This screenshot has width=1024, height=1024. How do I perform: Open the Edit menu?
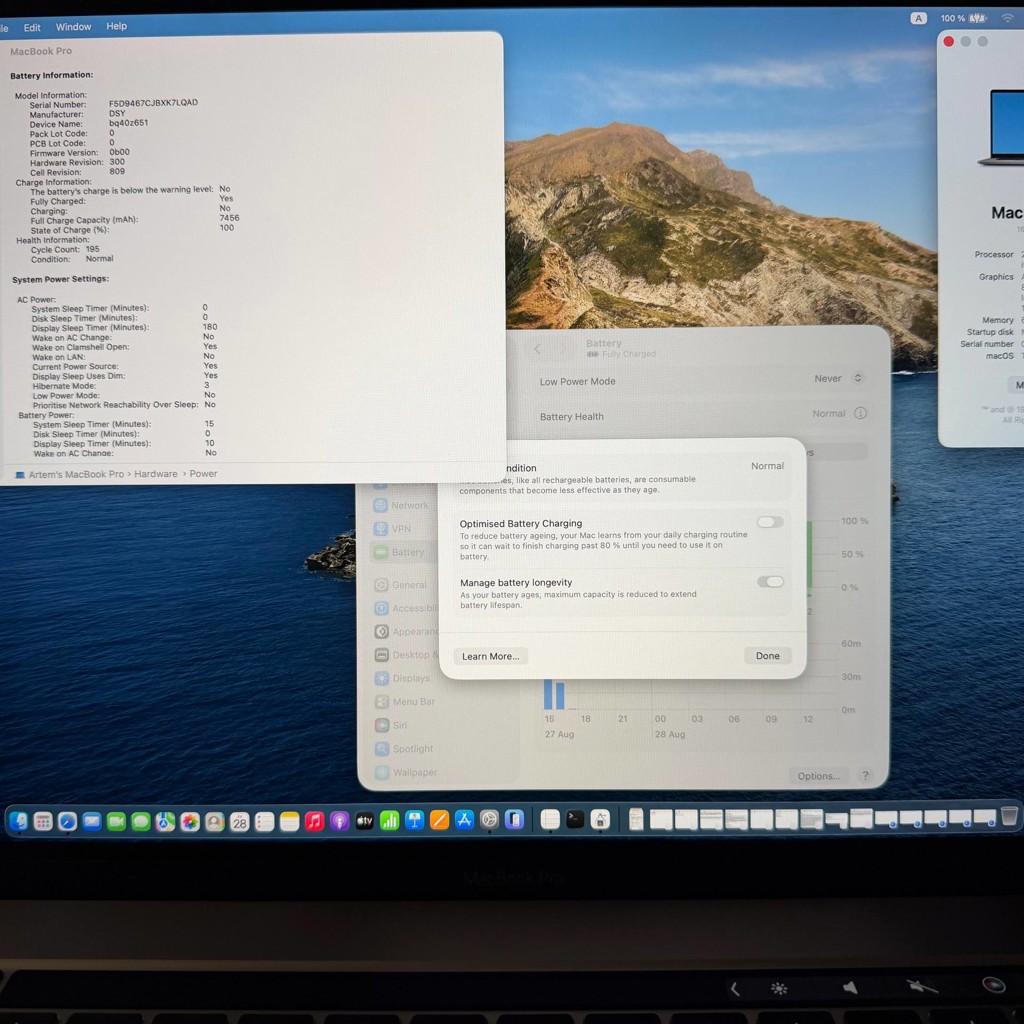coord(32,27)
